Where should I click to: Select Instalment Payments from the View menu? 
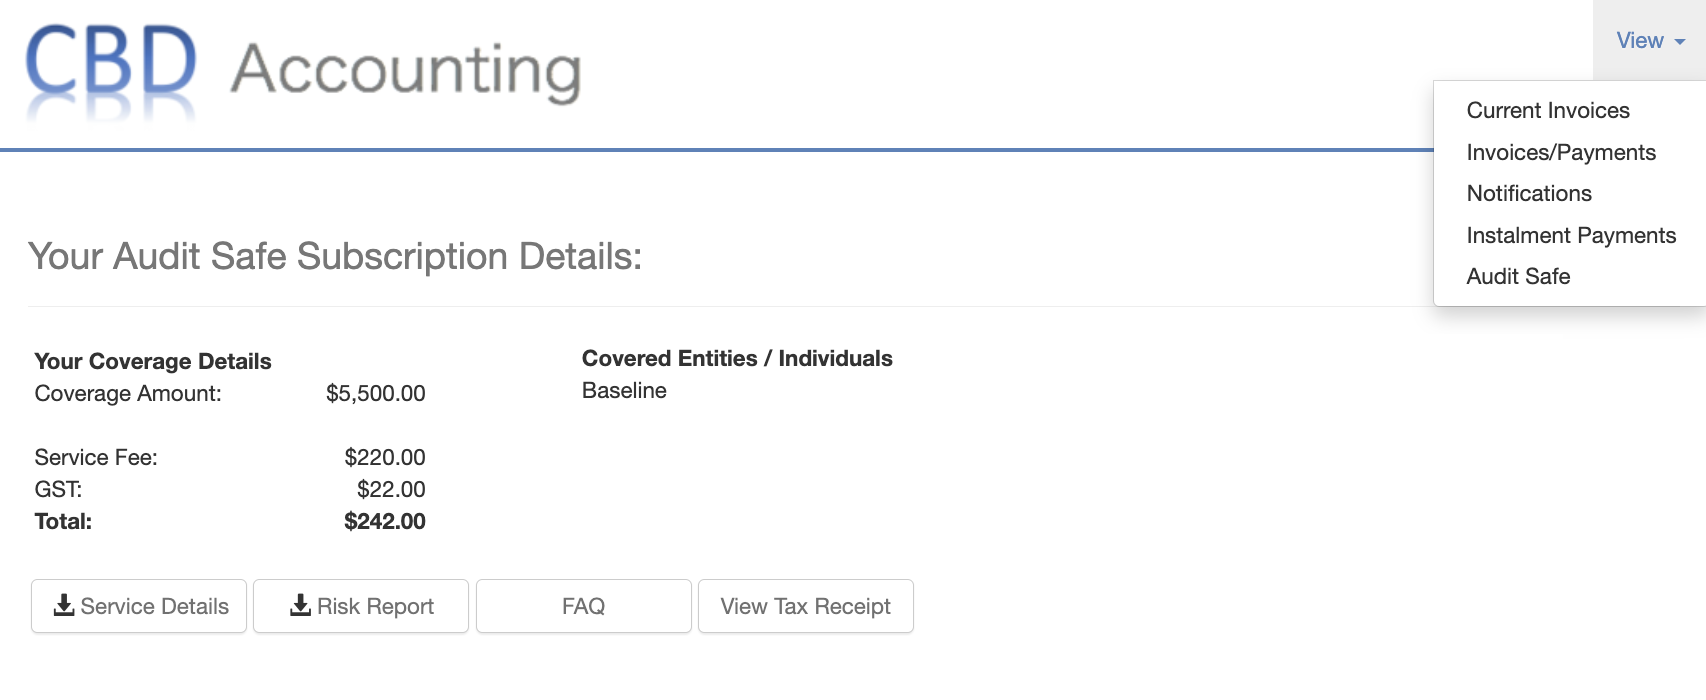[1570, 235]
